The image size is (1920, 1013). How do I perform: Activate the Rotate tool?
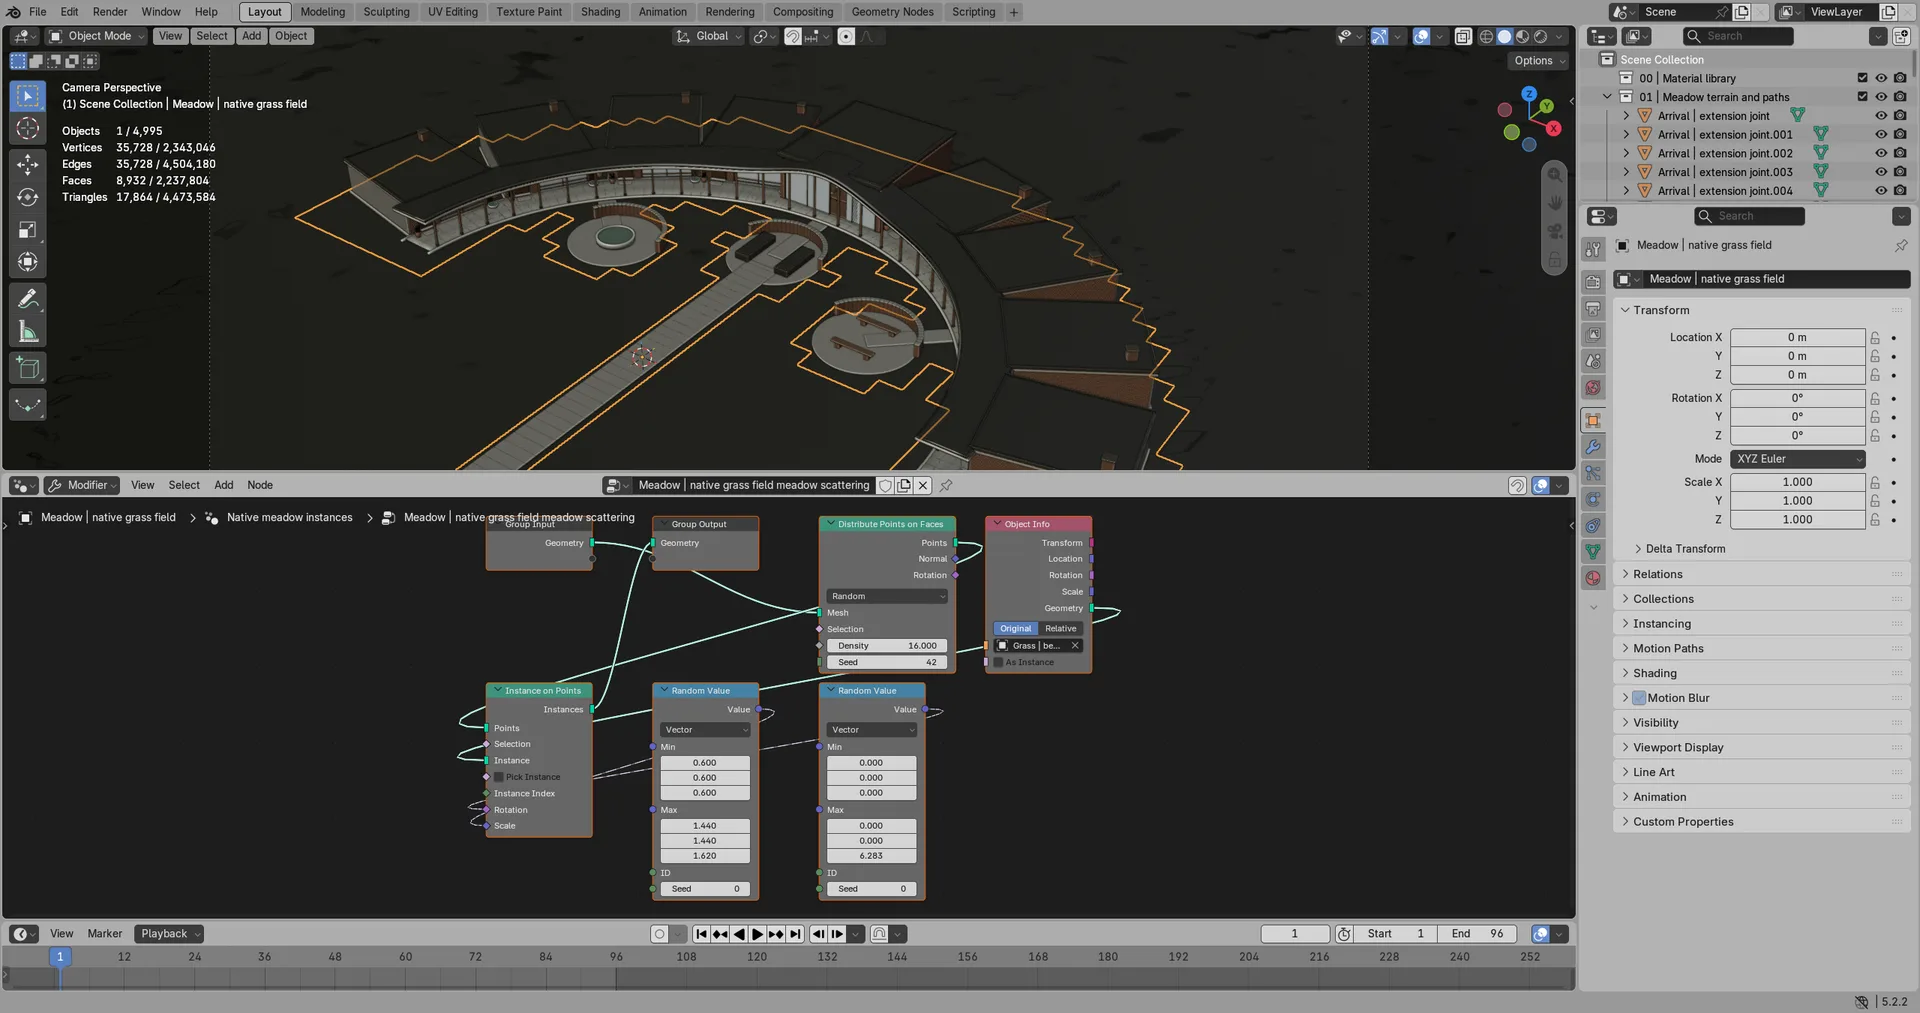pyautogui.click(x=28, y=197)
